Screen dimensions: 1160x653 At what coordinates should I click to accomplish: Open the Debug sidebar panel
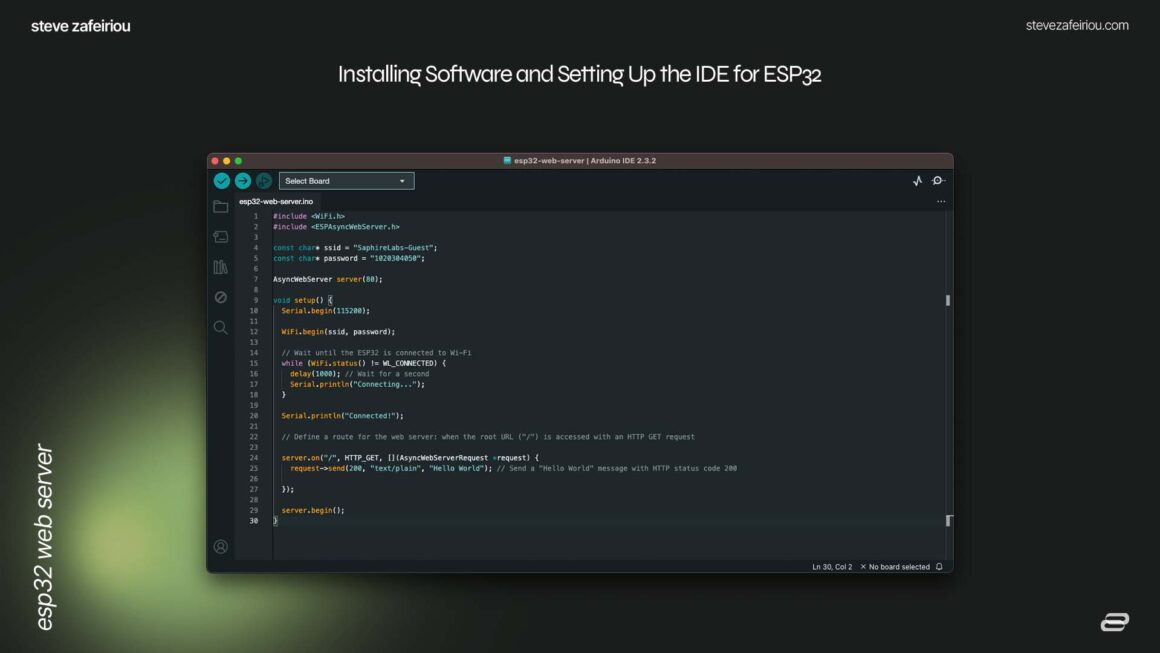click(x=221, y=297)
